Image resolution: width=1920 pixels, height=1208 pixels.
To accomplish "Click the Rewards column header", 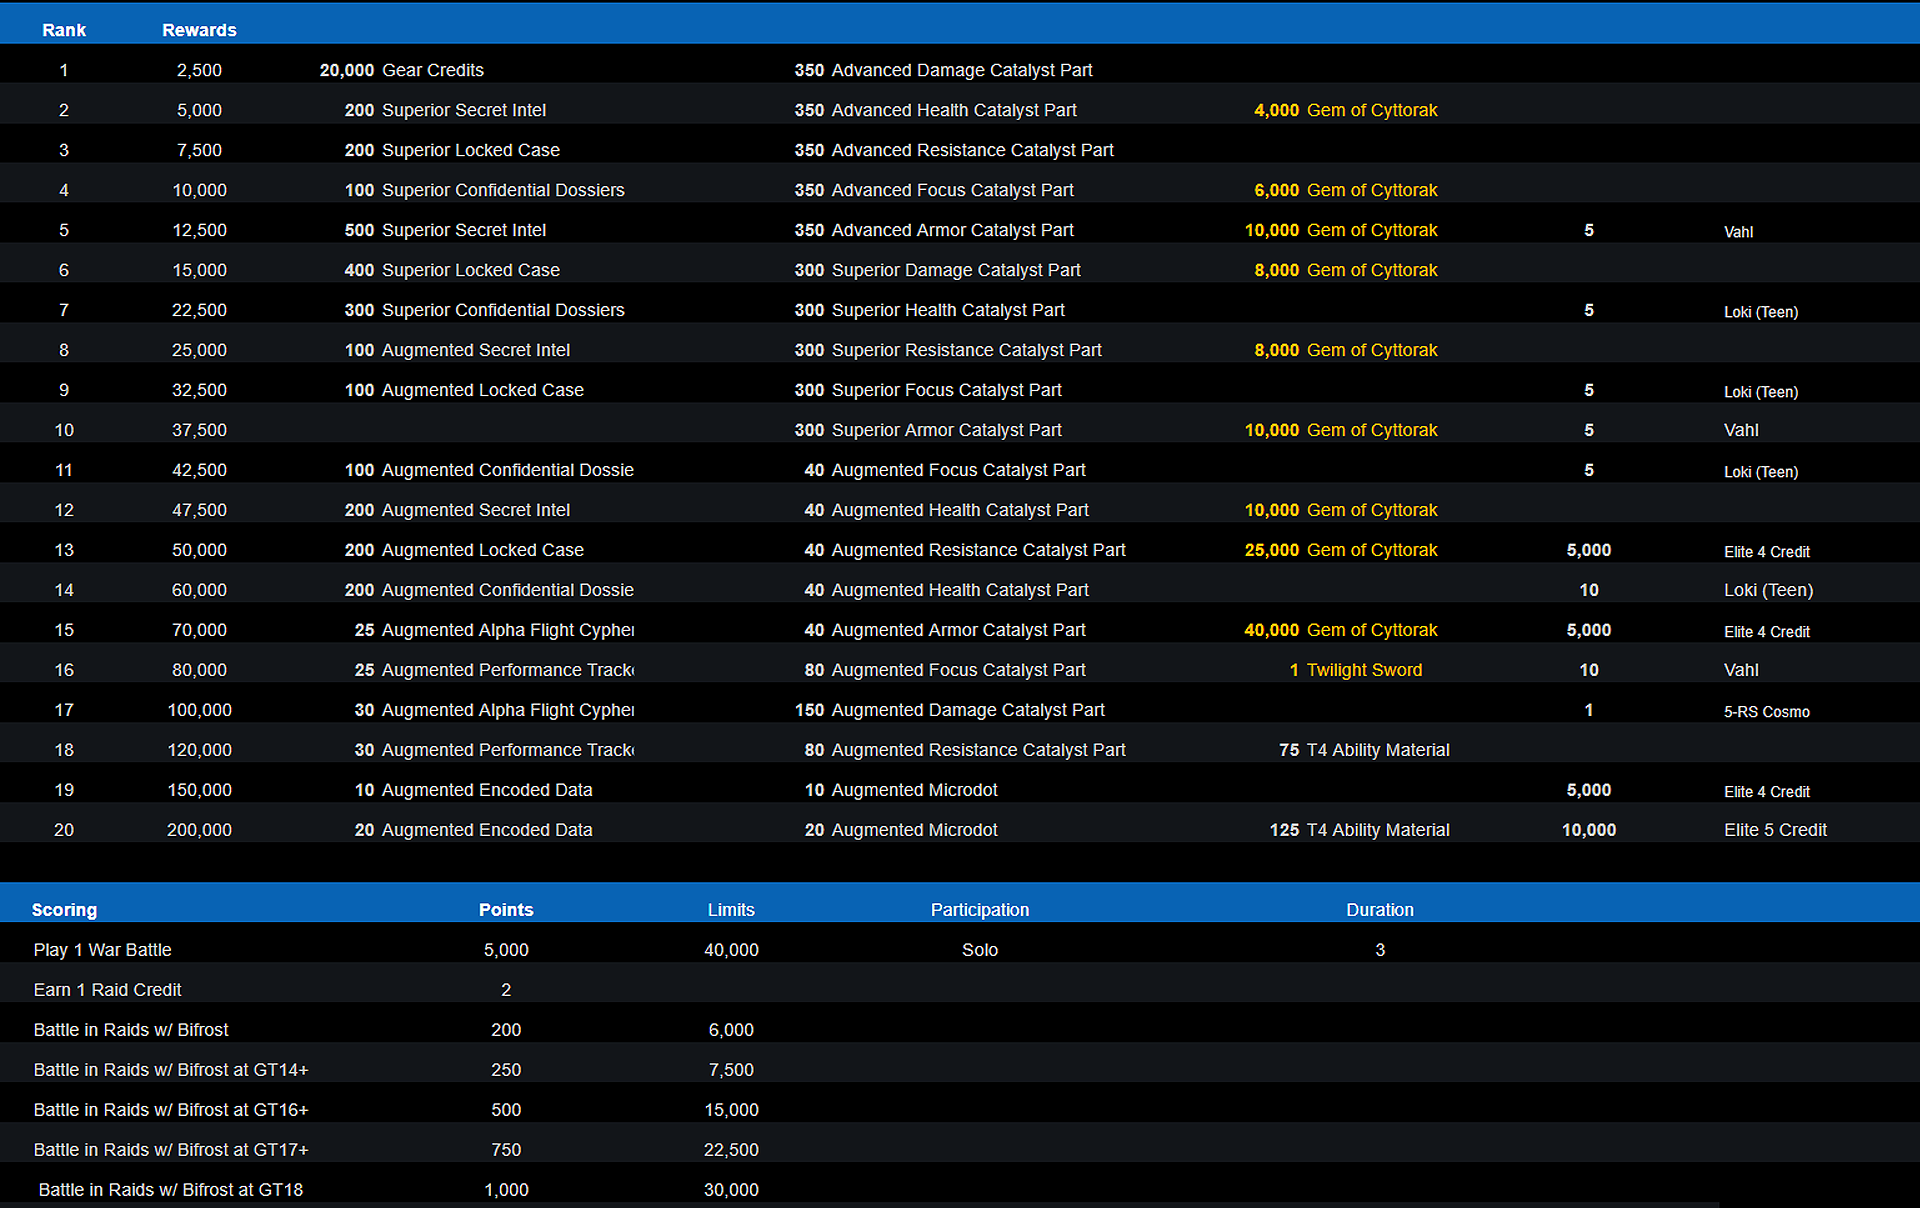I will coord(199,30).
